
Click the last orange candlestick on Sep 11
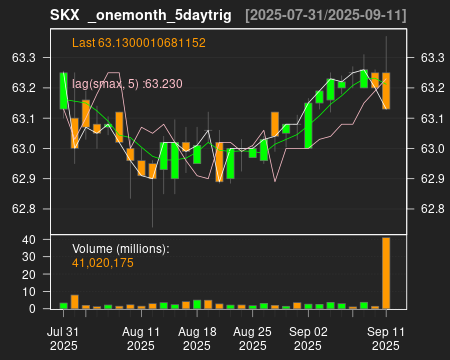click(x=386, y=91)
